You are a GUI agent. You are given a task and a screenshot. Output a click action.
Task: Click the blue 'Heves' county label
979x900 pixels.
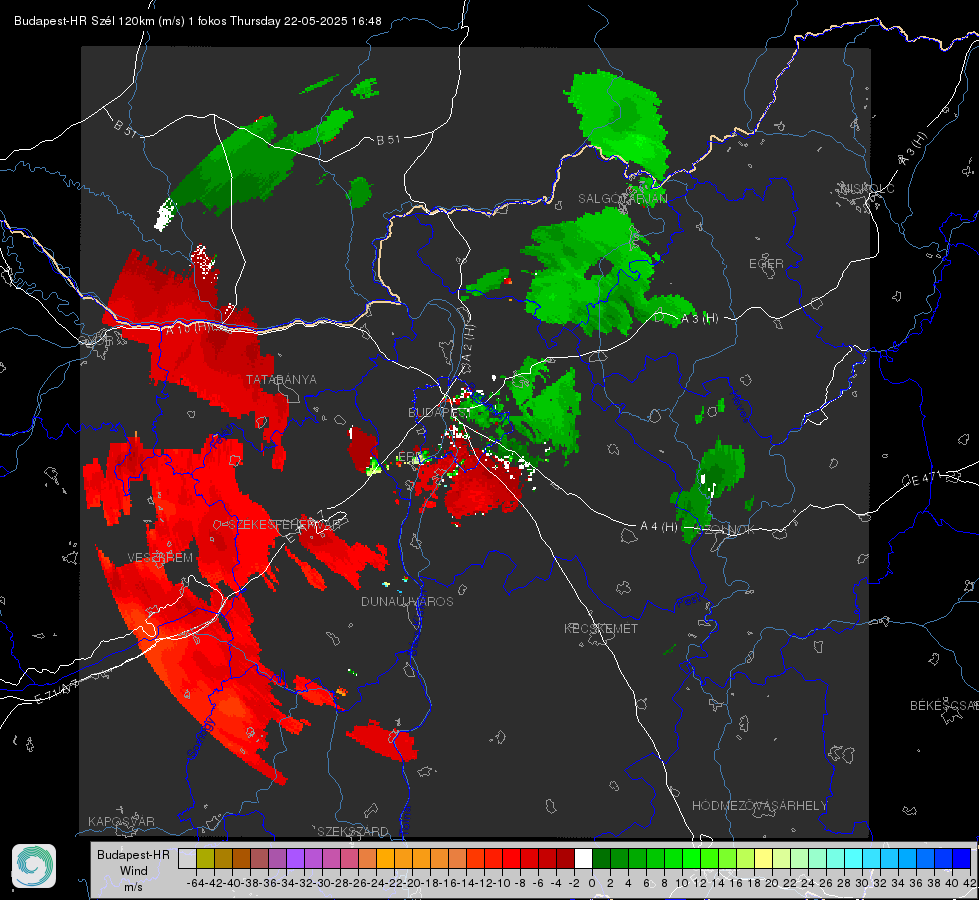click(x=739, y=407)
